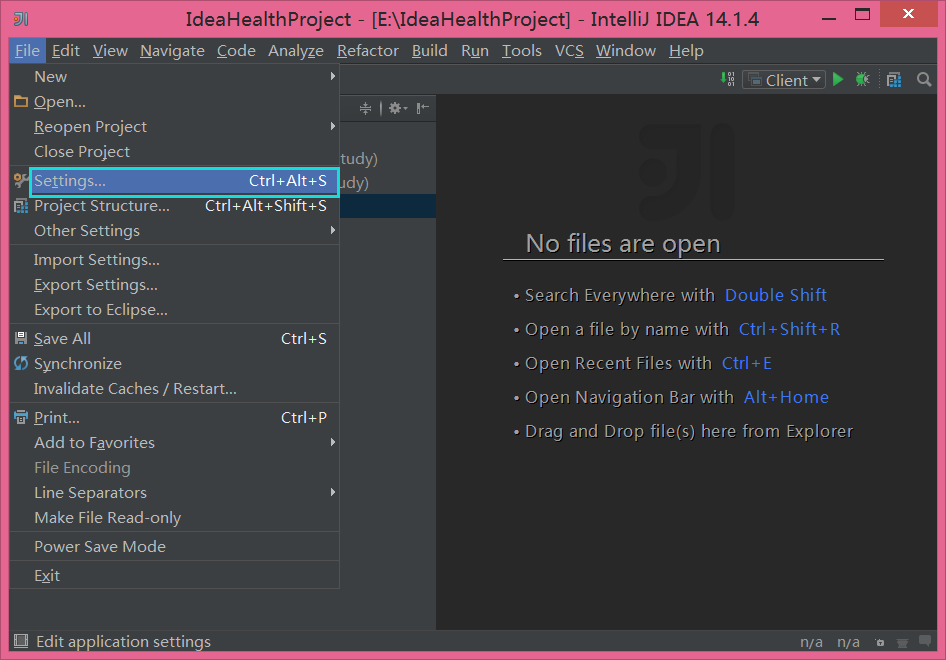Click the project panel collapse-all icon

pos(366,108)
